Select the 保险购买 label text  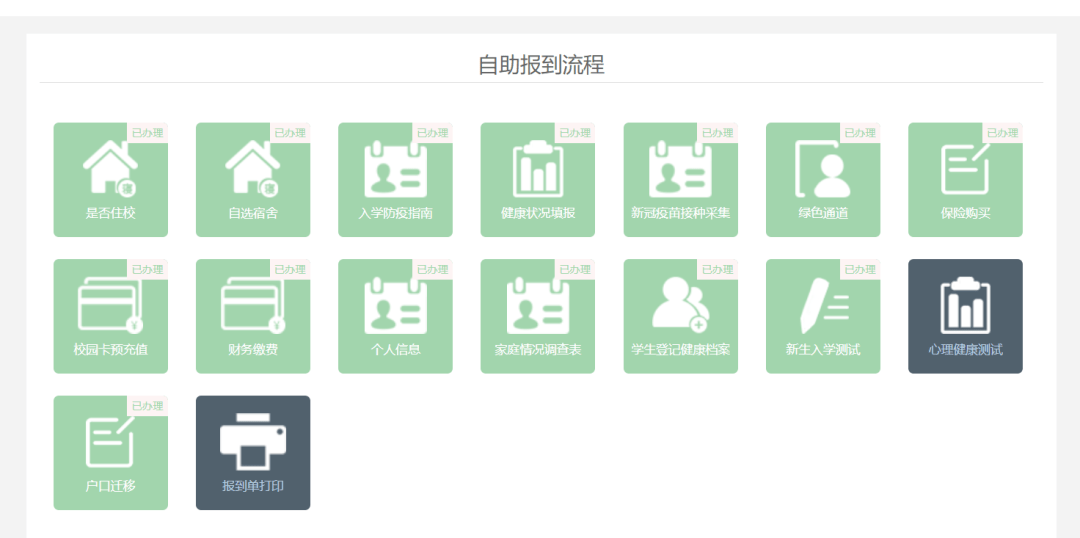coord(966,214)
